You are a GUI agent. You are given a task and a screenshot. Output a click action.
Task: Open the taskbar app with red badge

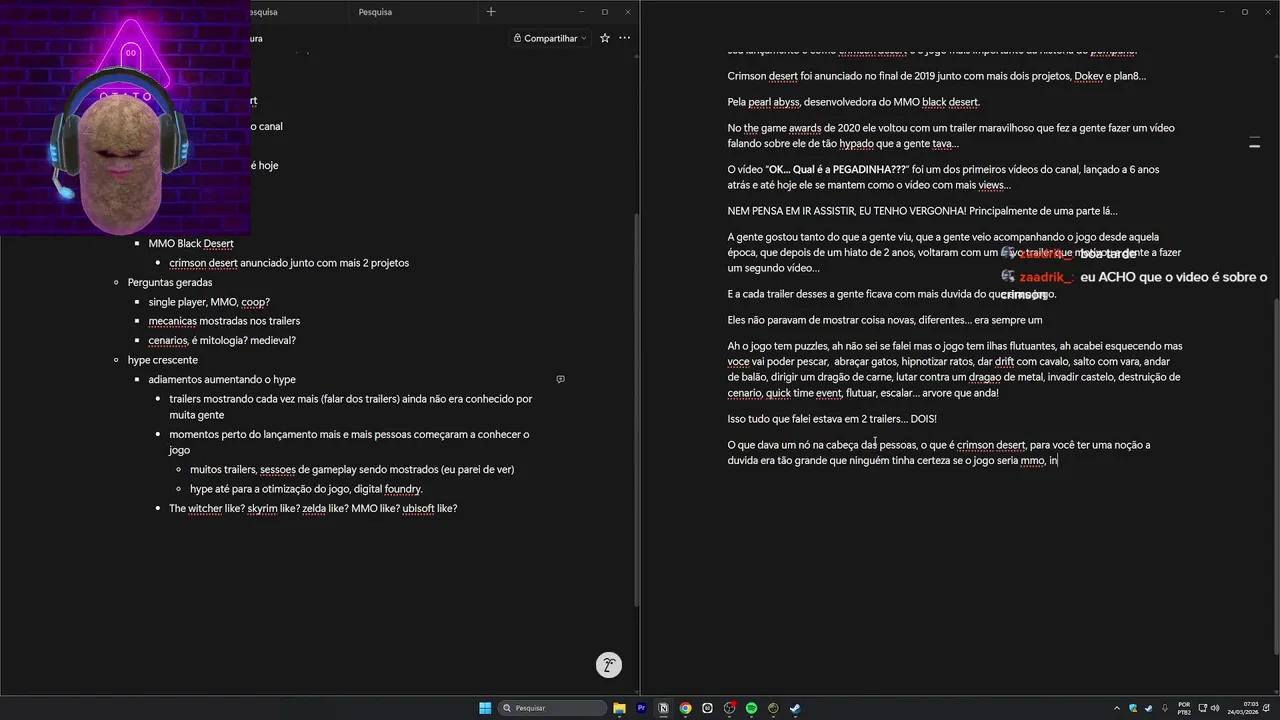(x=729, y=708)
